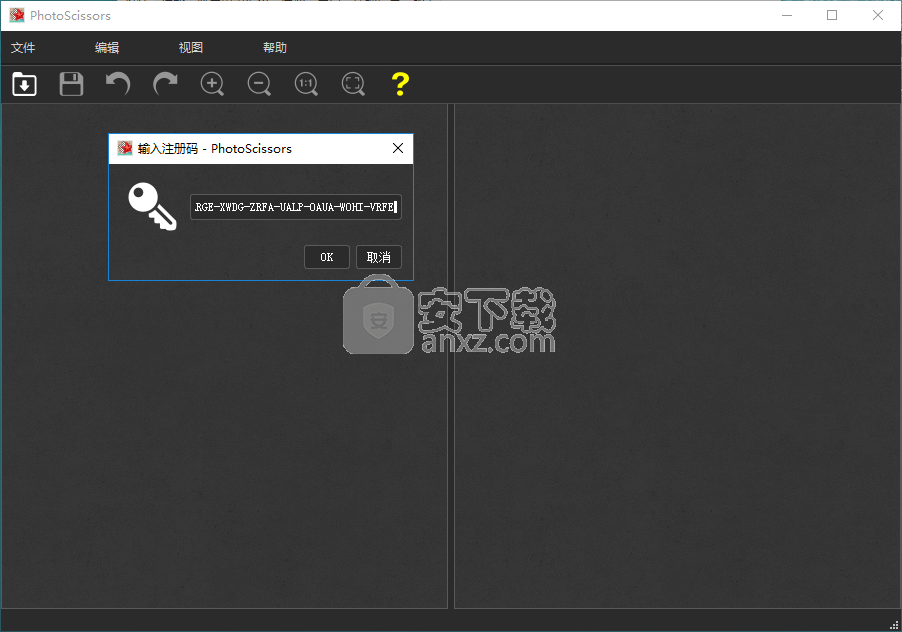This screenshot has width=902, height=632.
Task: Confirm registration code with OK button
Action: pyautogui.click(x=327, y=257)
